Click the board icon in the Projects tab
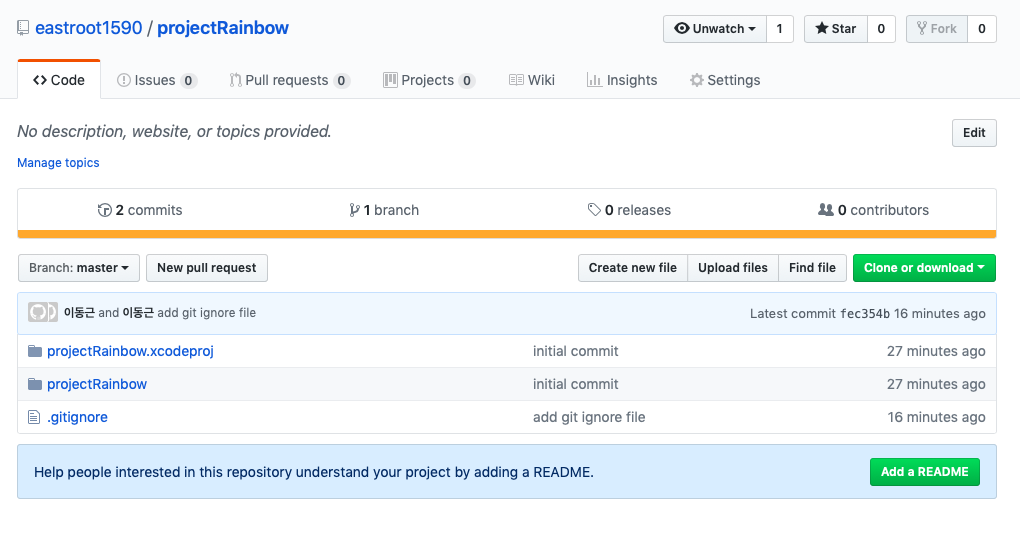This screenshot has height=540, width=1020. coord(390,80)
